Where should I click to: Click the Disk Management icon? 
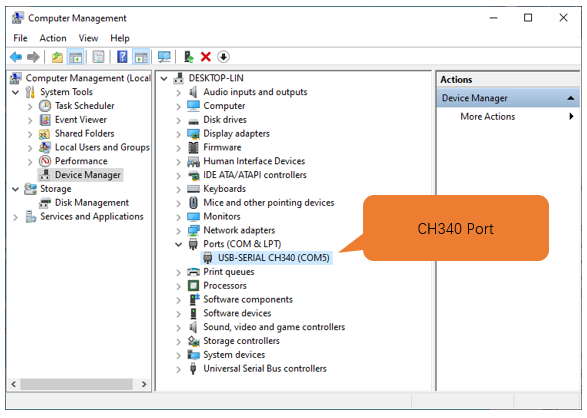[45, 203]
